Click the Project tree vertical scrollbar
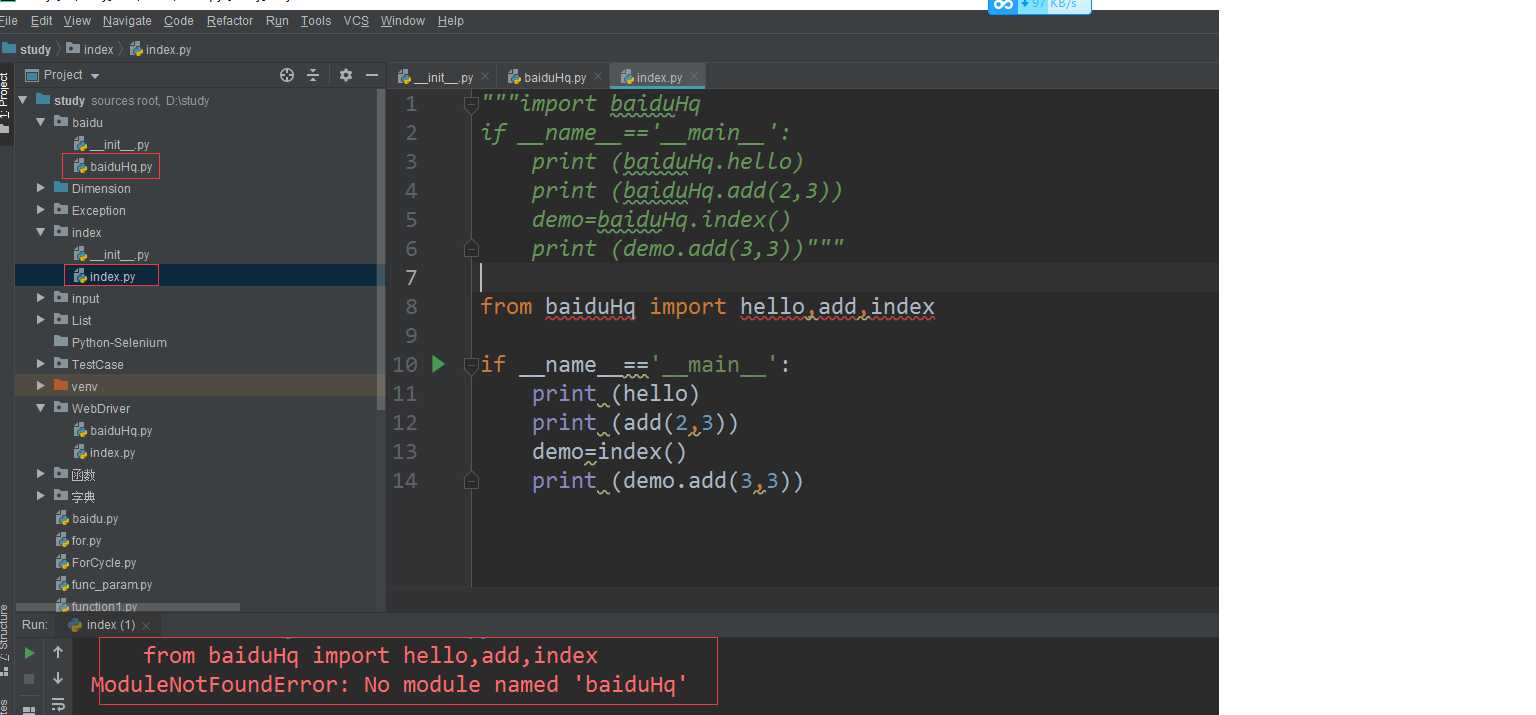Viewport: 1536px width, 715px height. (380, 250)
